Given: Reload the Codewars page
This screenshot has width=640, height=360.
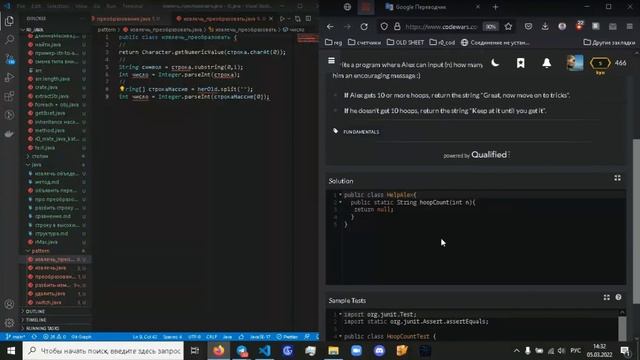Looking at the screenshot, I should [364, 27].
